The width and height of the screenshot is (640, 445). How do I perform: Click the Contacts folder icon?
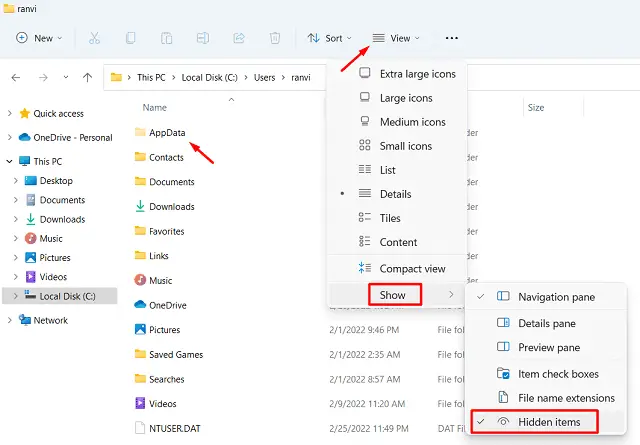[x=140, y=157]
